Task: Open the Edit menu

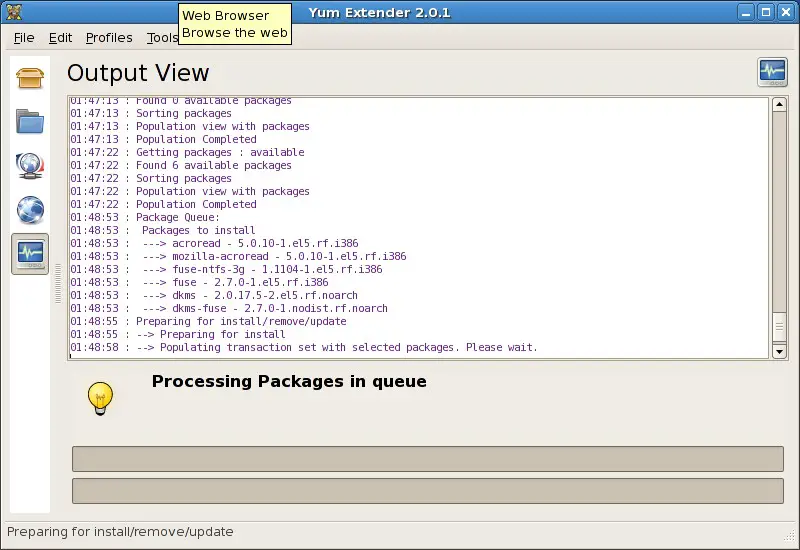Action: click(60, 38)
